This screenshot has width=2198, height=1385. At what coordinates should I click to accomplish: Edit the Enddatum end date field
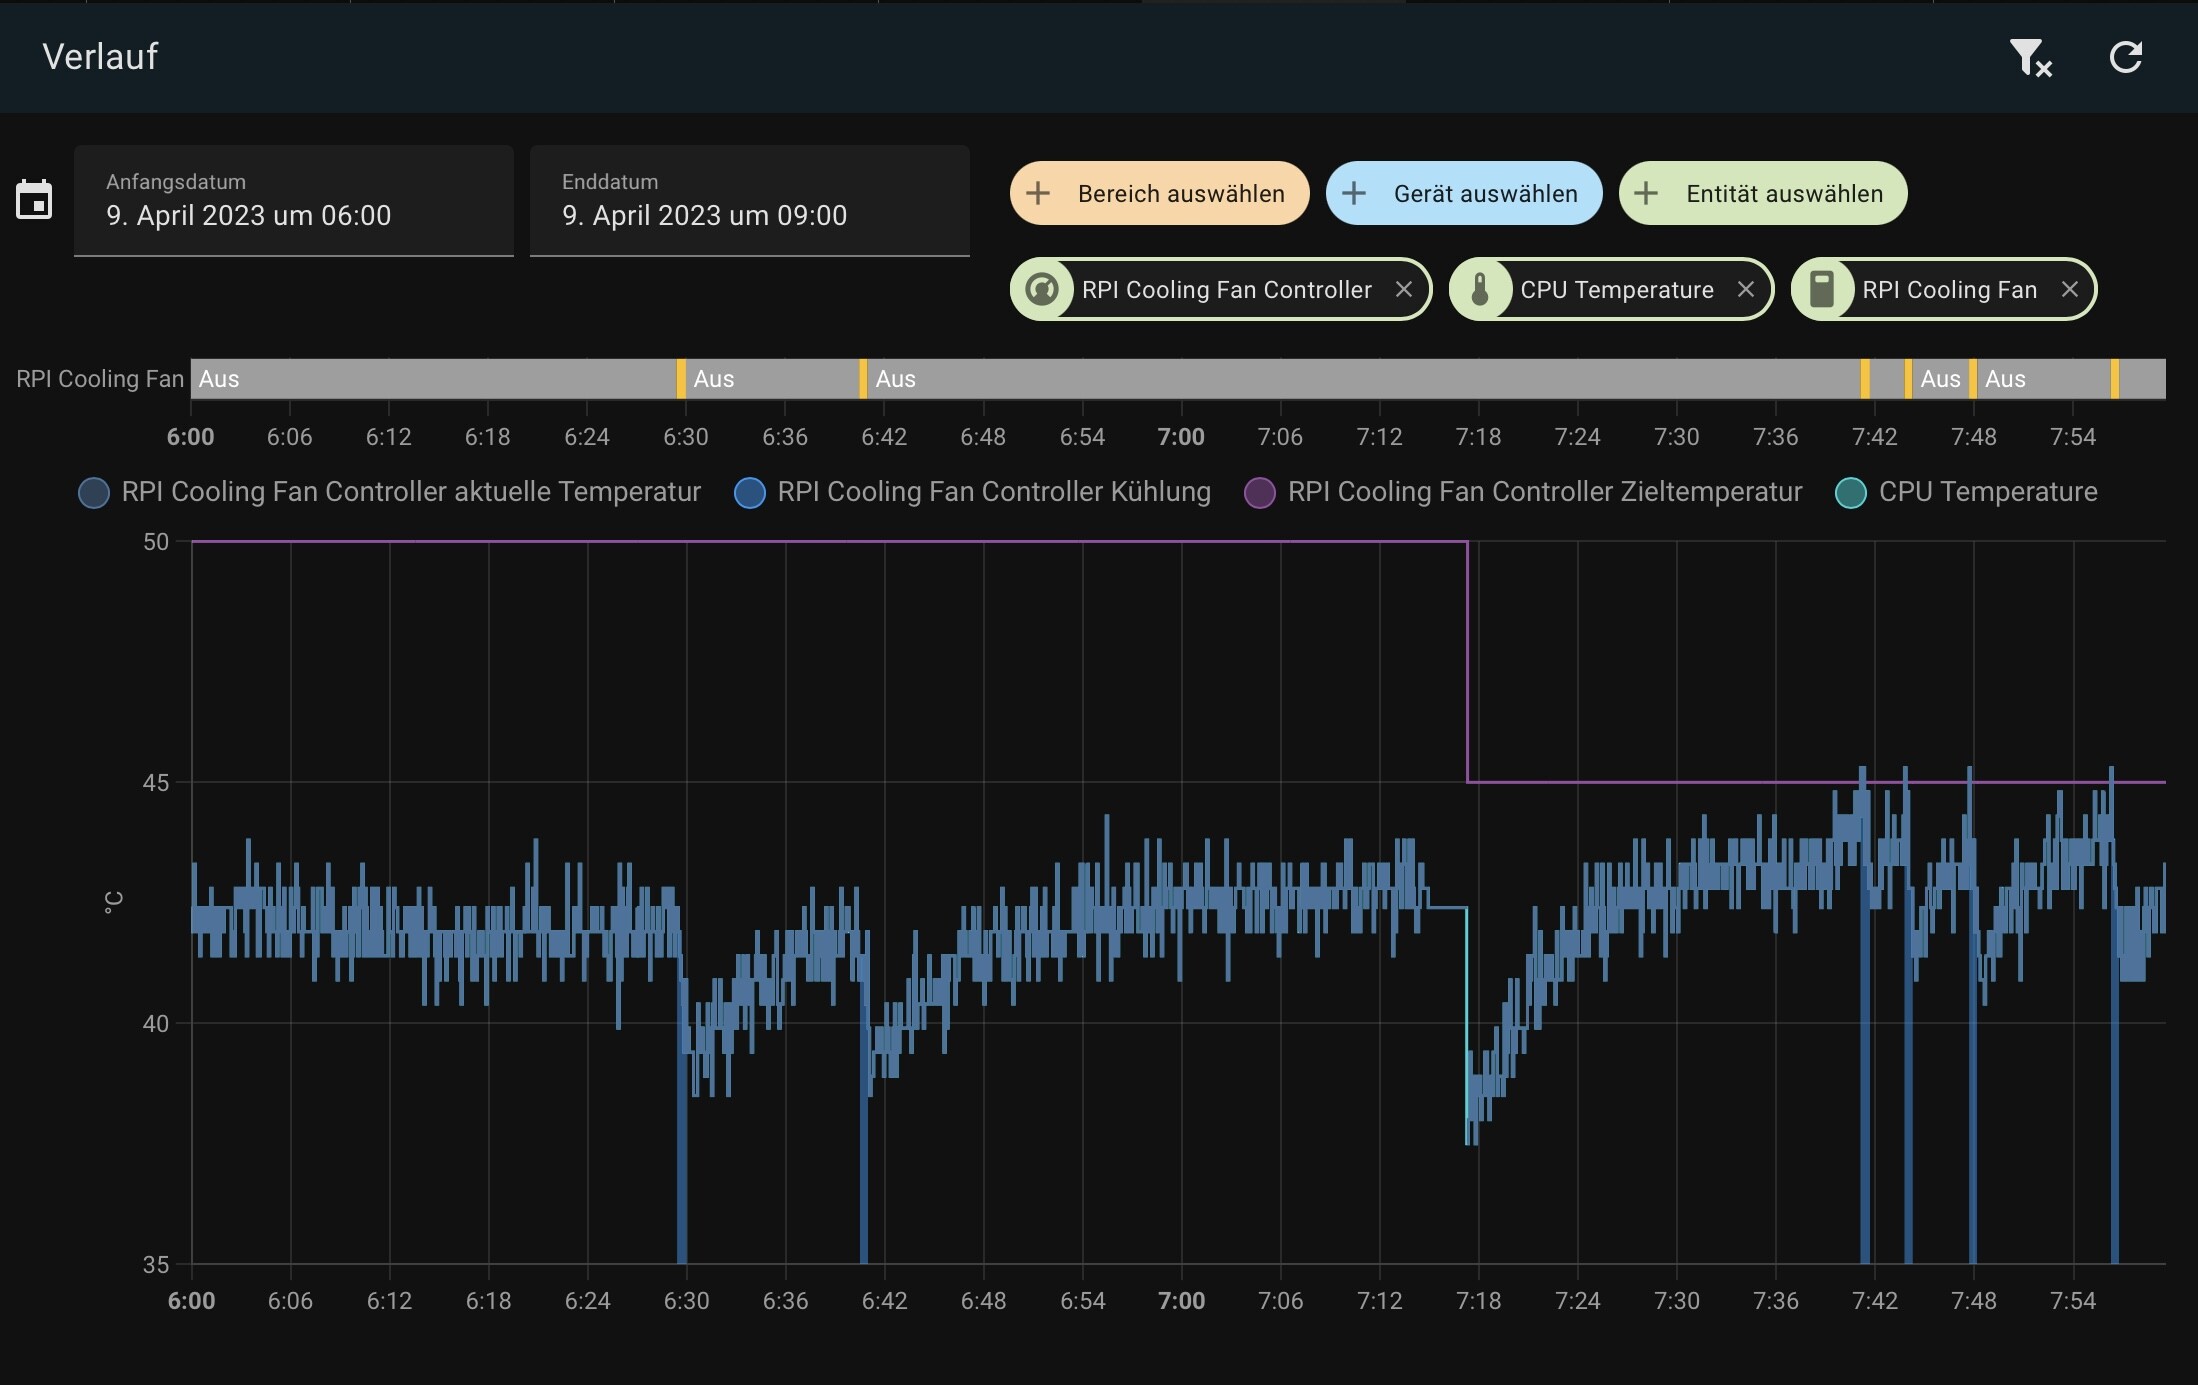(x=750, y=201)
